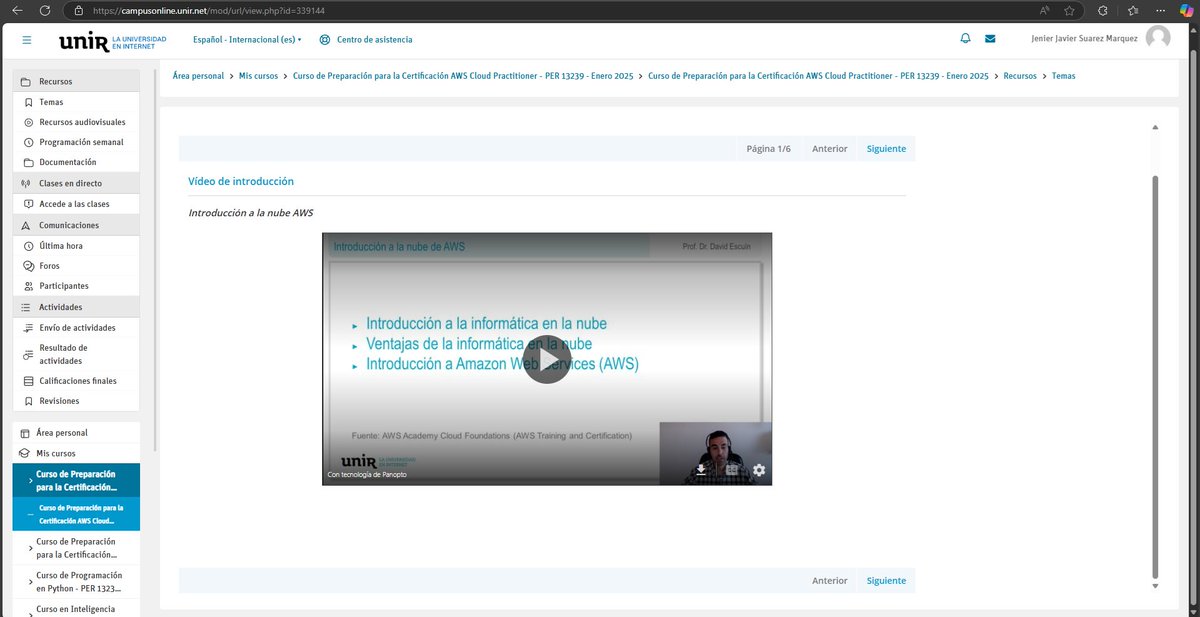
Task: Download the Panopto video
Action: pyautogui.click(x=702, y=469)
